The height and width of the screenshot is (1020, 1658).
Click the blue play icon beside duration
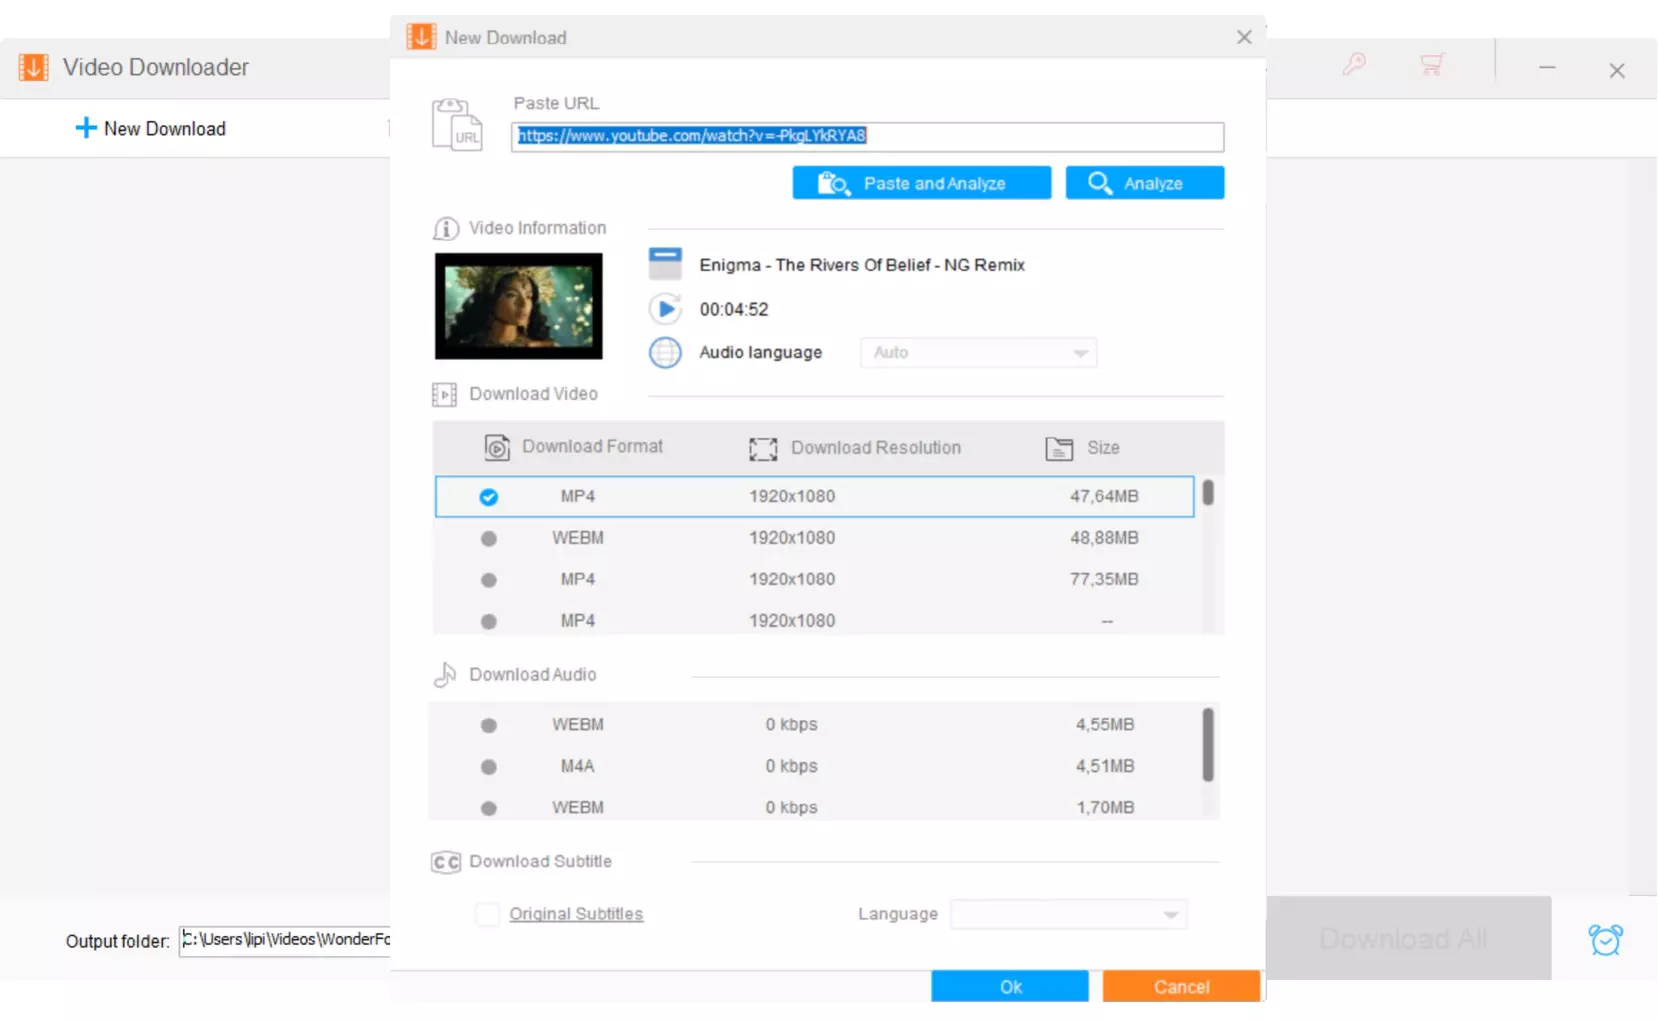click(x=665, y=309)
